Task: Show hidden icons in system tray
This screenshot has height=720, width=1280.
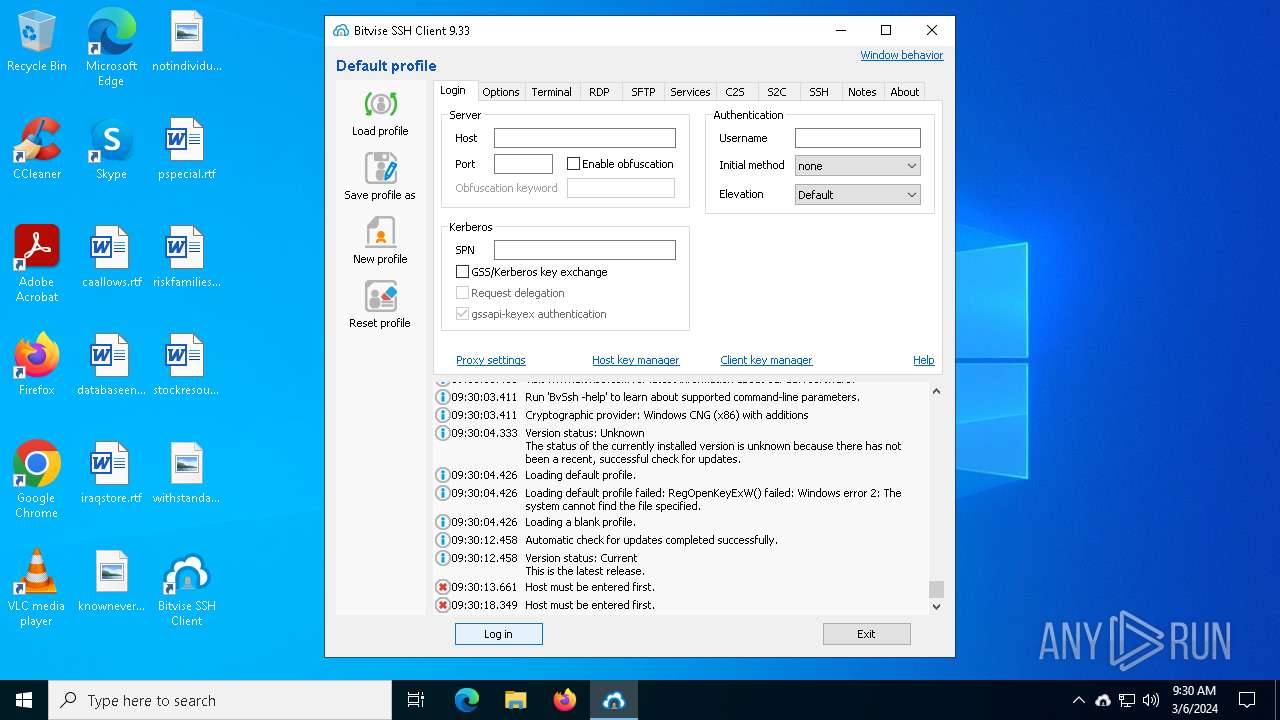Action: 1078,700
